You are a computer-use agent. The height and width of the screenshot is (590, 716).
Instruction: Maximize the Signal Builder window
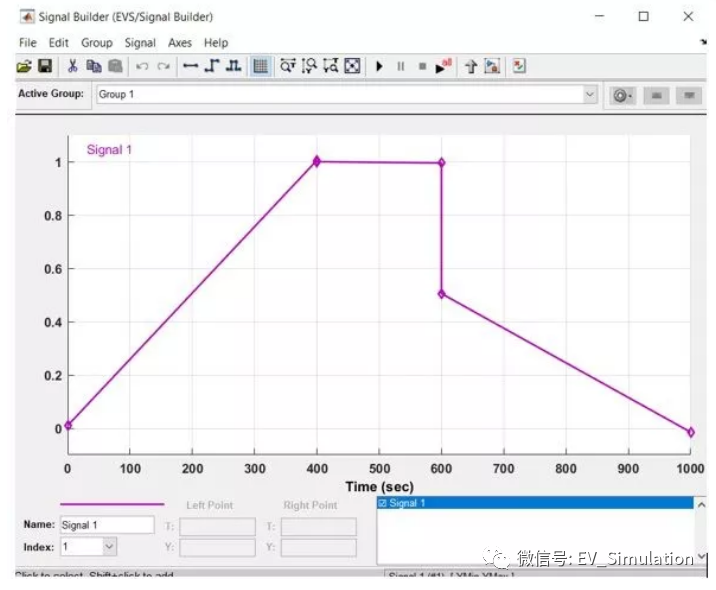point(643,16)
